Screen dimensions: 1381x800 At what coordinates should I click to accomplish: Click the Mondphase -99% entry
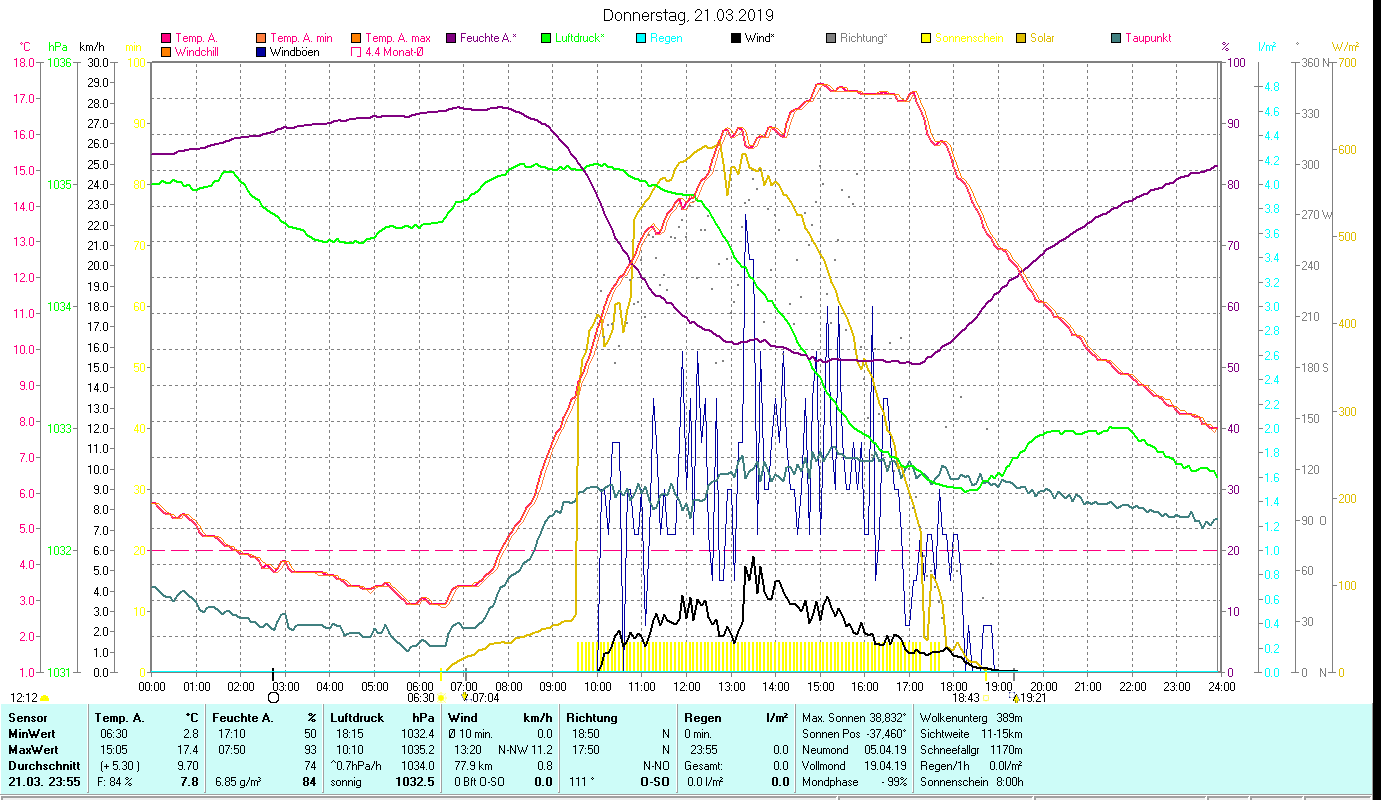[855, 781]
